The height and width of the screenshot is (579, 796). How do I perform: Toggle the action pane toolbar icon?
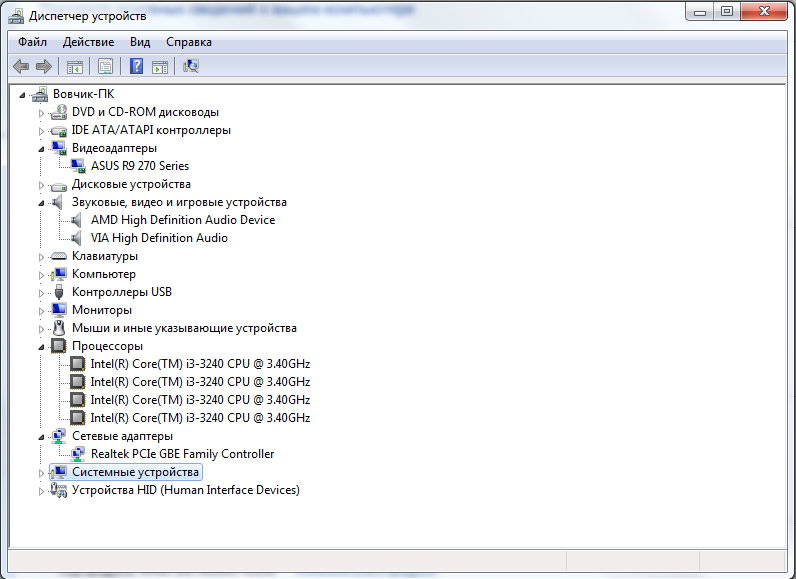(x=160, y=66)
